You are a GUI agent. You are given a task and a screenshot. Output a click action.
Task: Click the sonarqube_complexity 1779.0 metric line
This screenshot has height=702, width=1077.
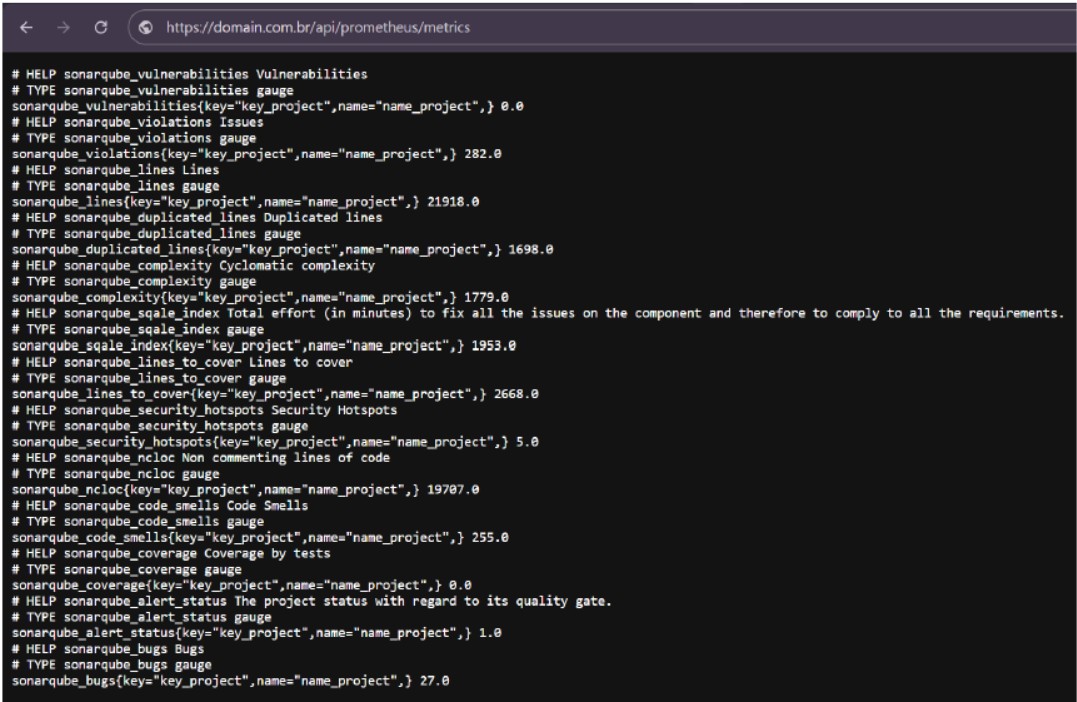(260, 298)
